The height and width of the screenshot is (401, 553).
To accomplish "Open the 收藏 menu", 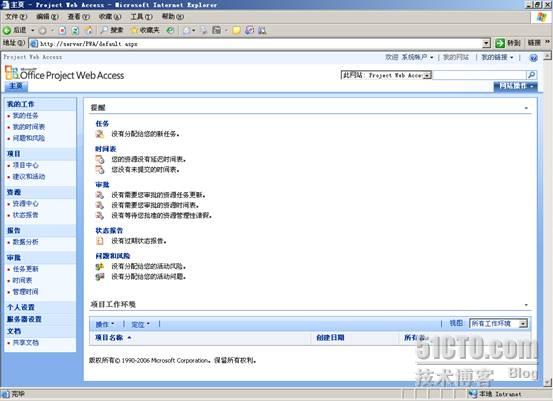I will (x=110, y=17).
